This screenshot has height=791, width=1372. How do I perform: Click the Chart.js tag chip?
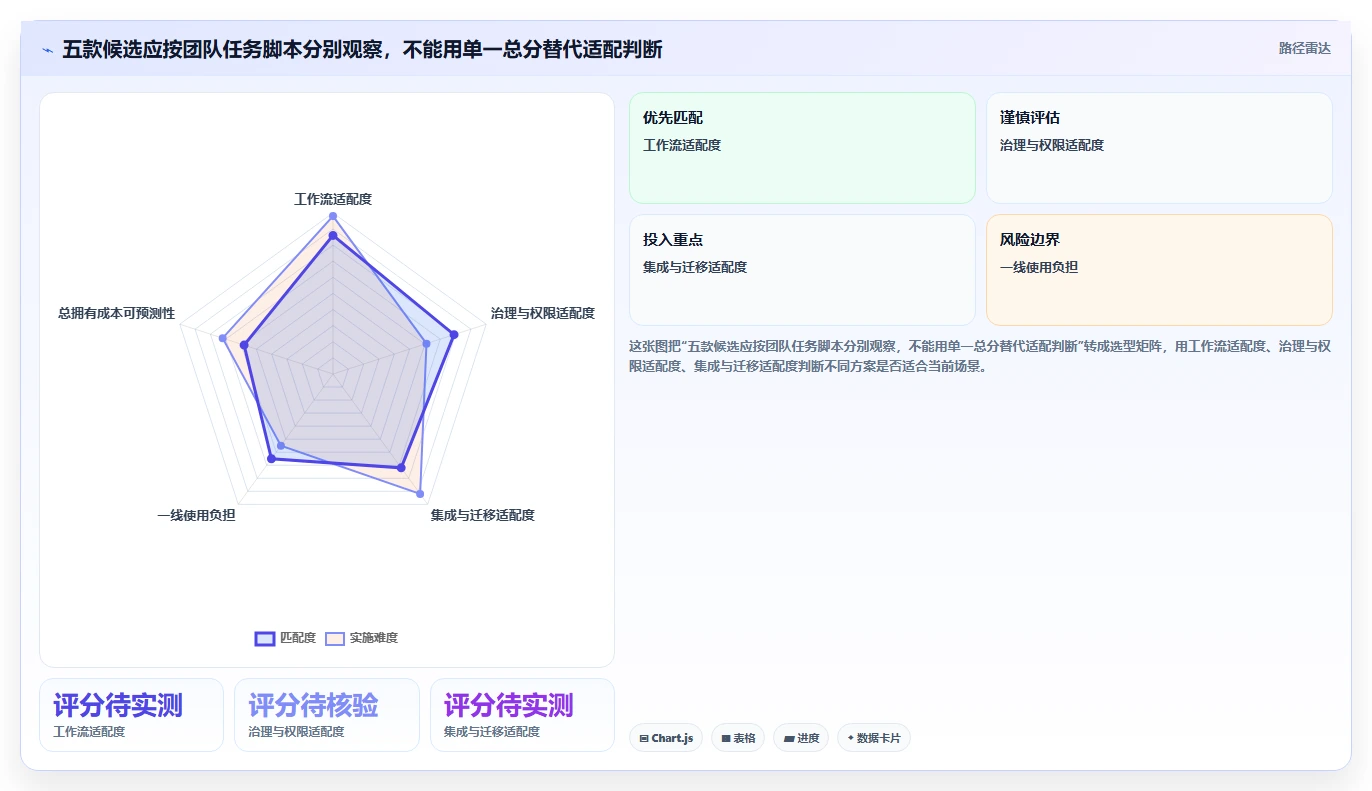tap(666, 738)
